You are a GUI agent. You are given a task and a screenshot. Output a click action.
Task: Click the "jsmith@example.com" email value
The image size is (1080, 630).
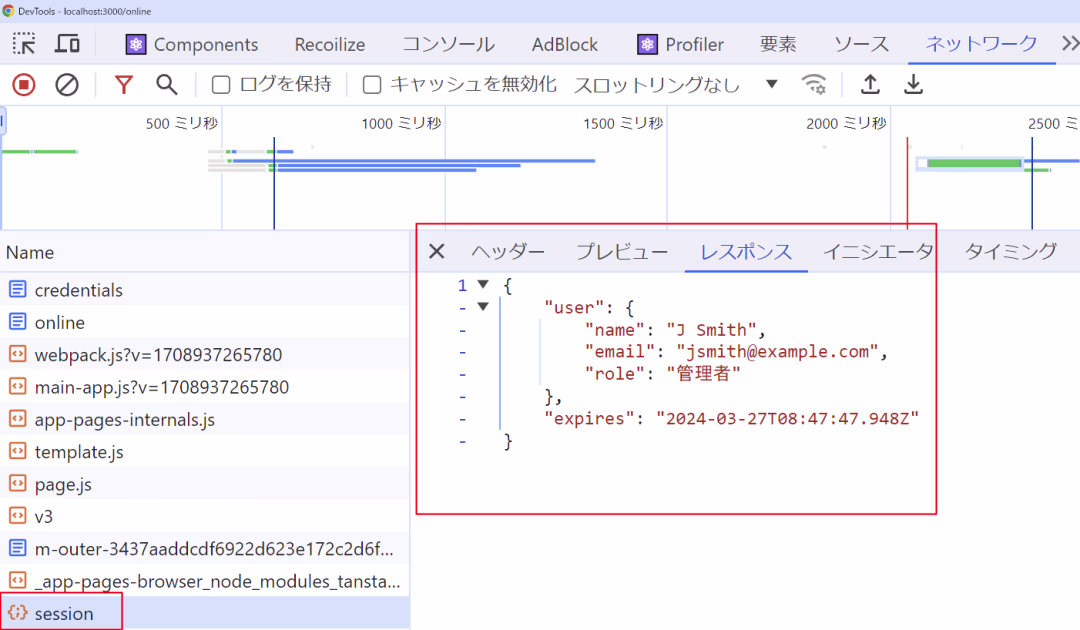pyautogui.click(x=777, y=351)
